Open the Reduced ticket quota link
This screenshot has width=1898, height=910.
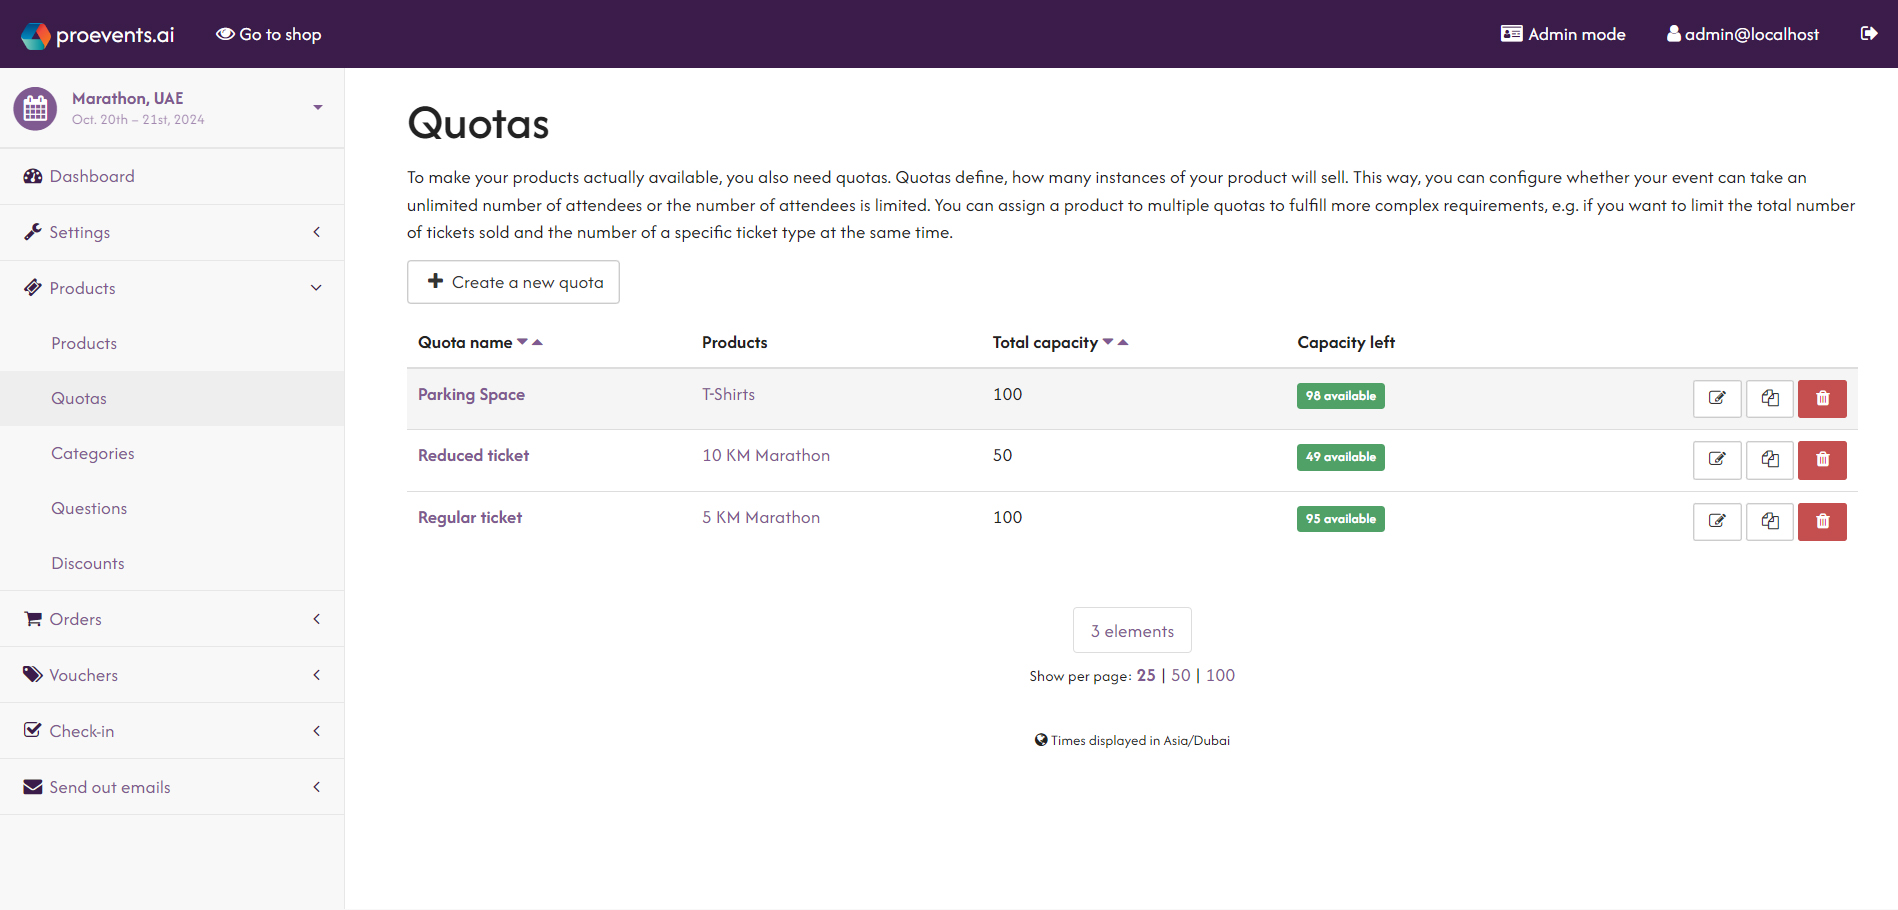pos(473,455)
